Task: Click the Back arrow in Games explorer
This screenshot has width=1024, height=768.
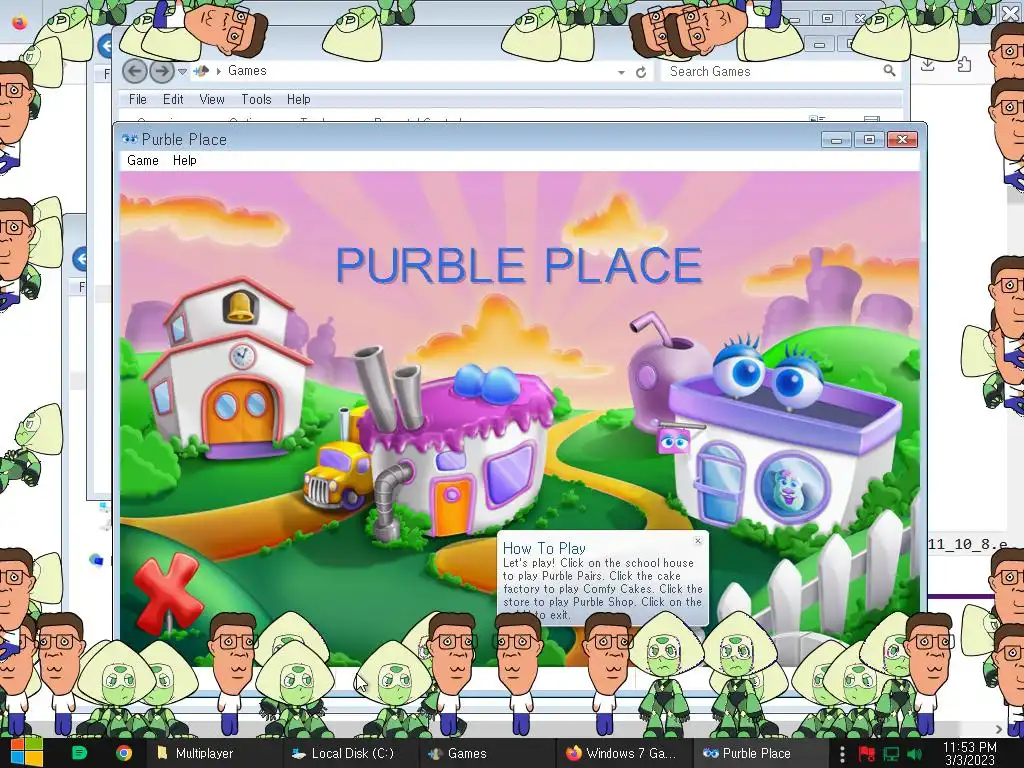Action: [x=135, y=71]
